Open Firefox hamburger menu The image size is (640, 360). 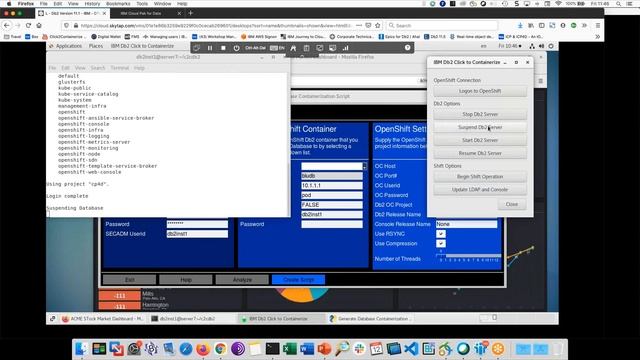click(598, 25)
